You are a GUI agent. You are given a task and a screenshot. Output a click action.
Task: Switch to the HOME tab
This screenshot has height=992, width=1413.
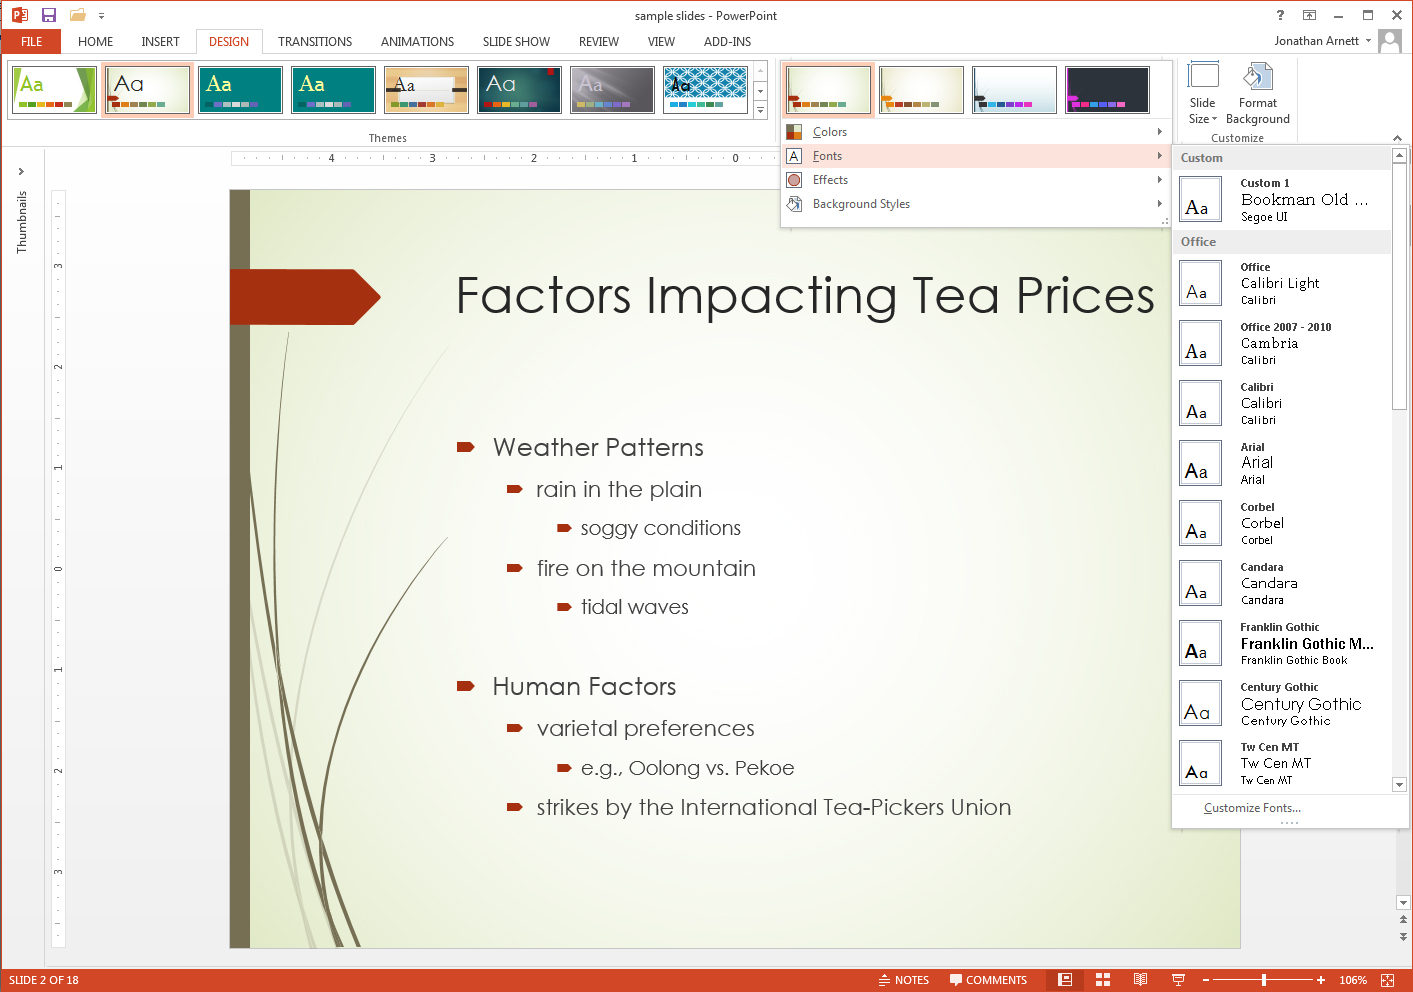tap(95, 42)
